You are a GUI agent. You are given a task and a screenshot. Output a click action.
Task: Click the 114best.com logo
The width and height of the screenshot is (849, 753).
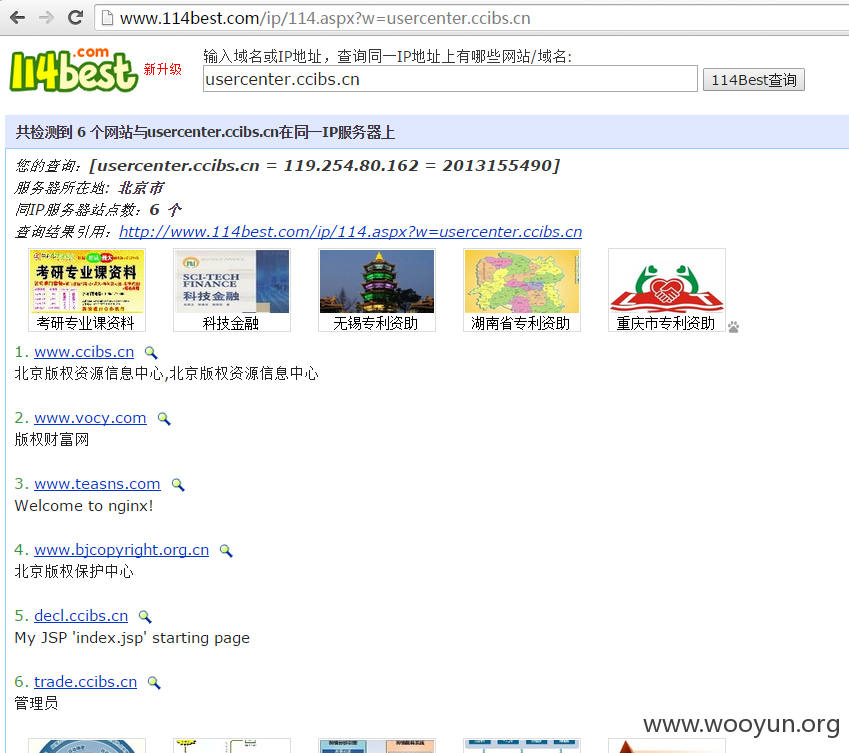coord(74,70)
